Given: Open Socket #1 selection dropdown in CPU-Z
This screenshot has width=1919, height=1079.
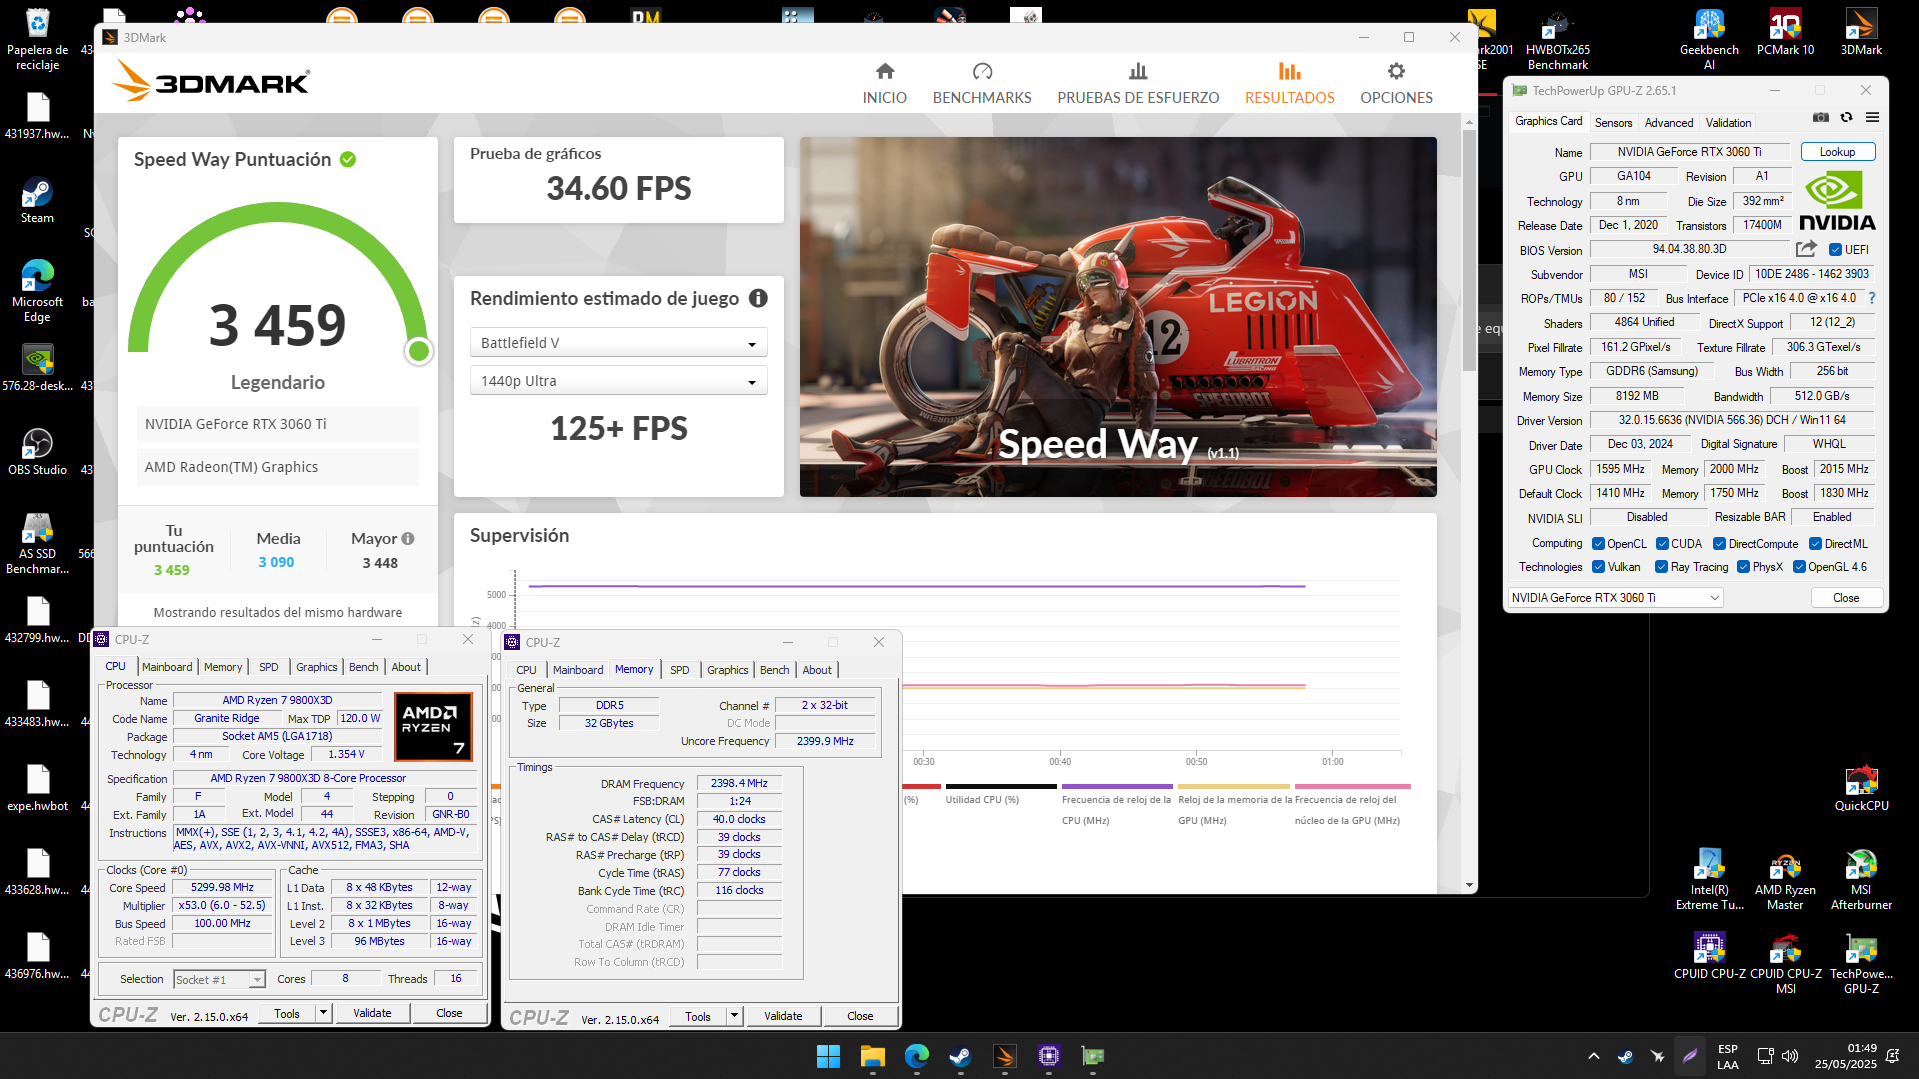Looking at the screenshot, I should pos(219,979).
